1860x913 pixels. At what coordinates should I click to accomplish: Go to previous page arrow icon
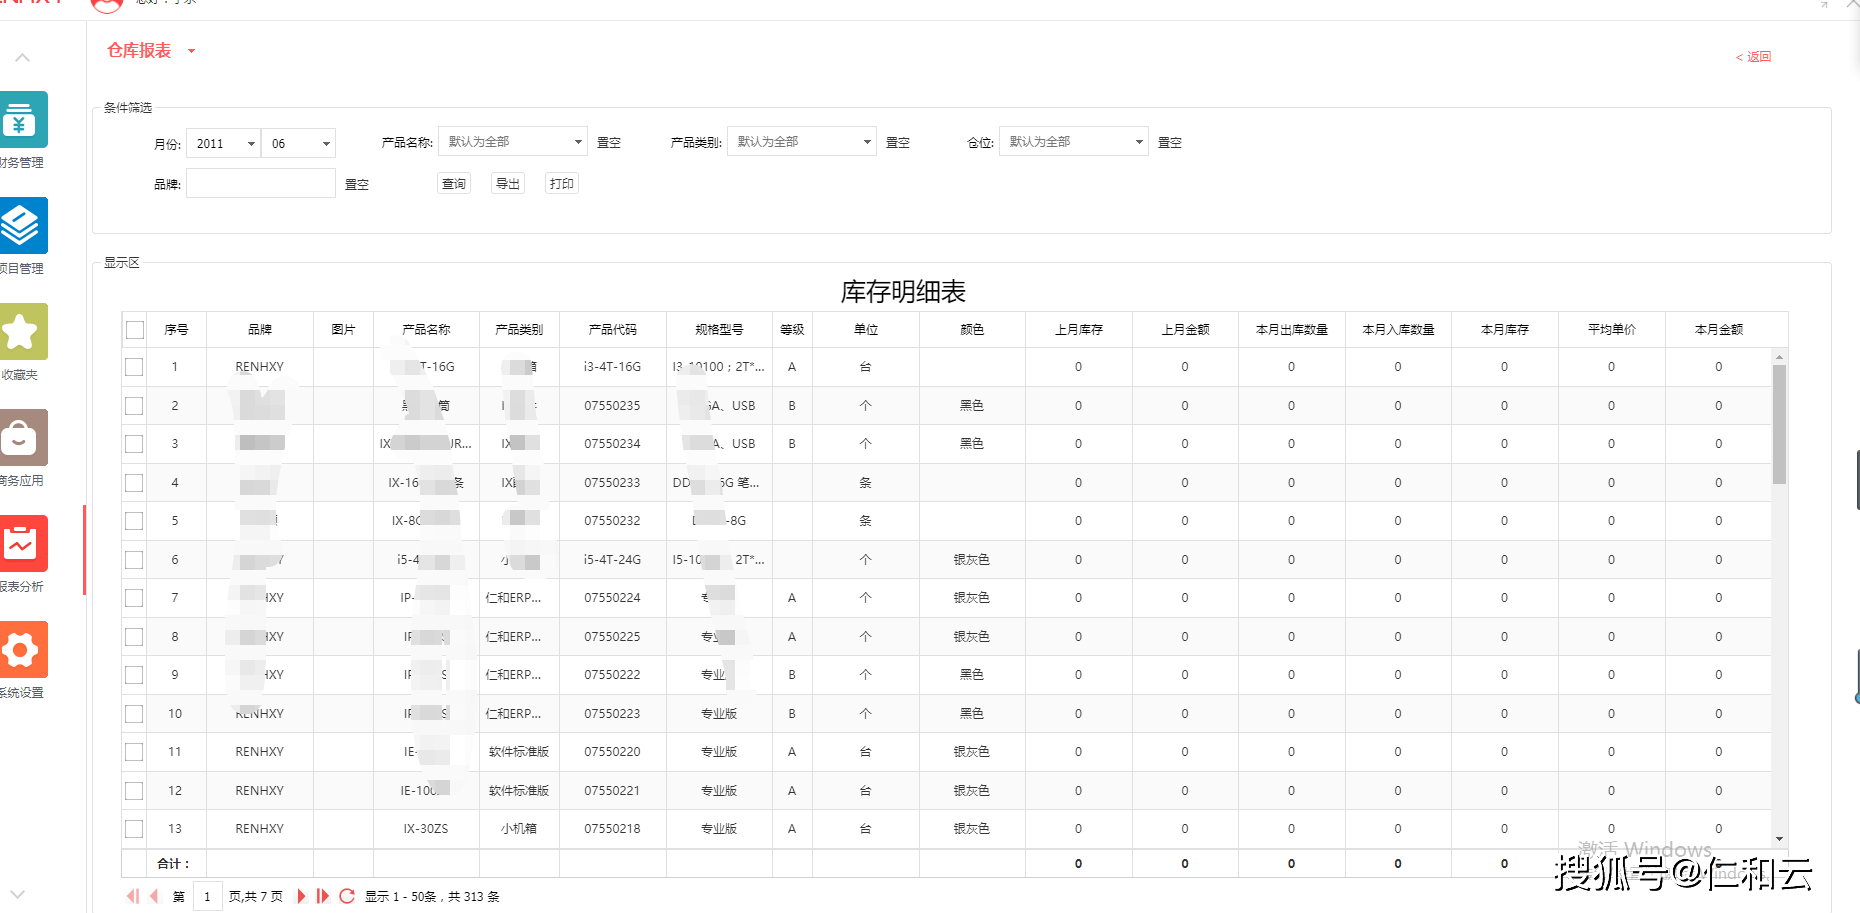click(x=154, y=896)
